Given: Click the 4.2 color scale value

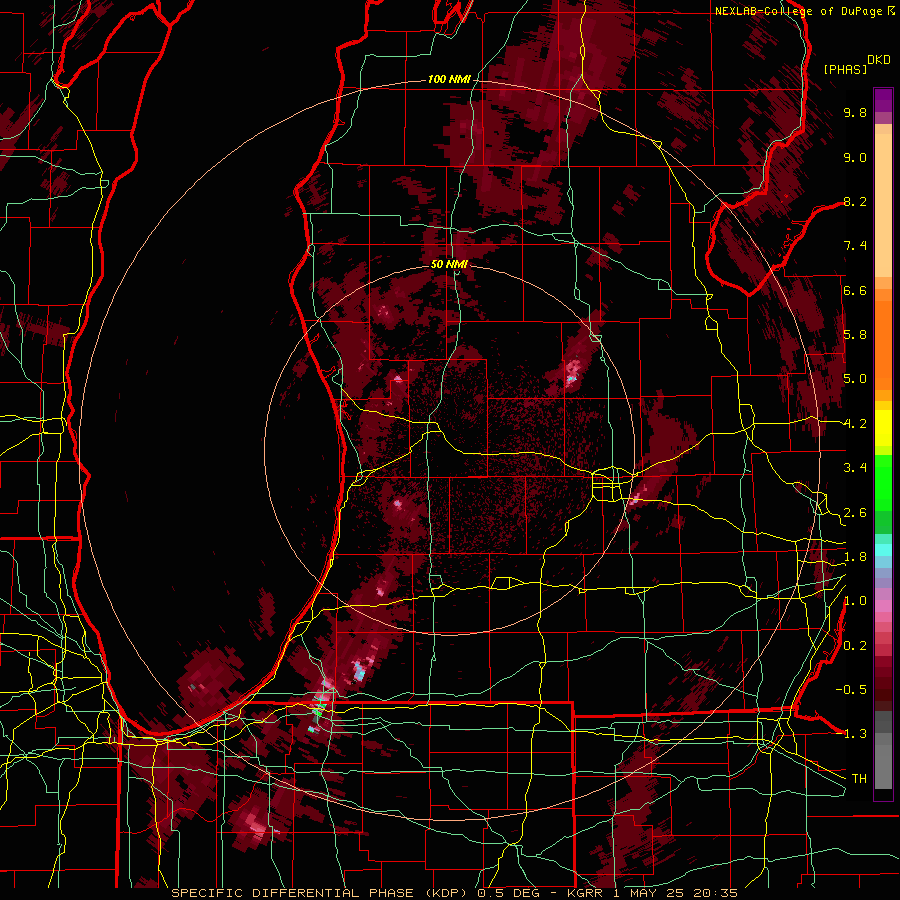Looking at the screenshot, I should pyautogui.click(x=855, y=424).
